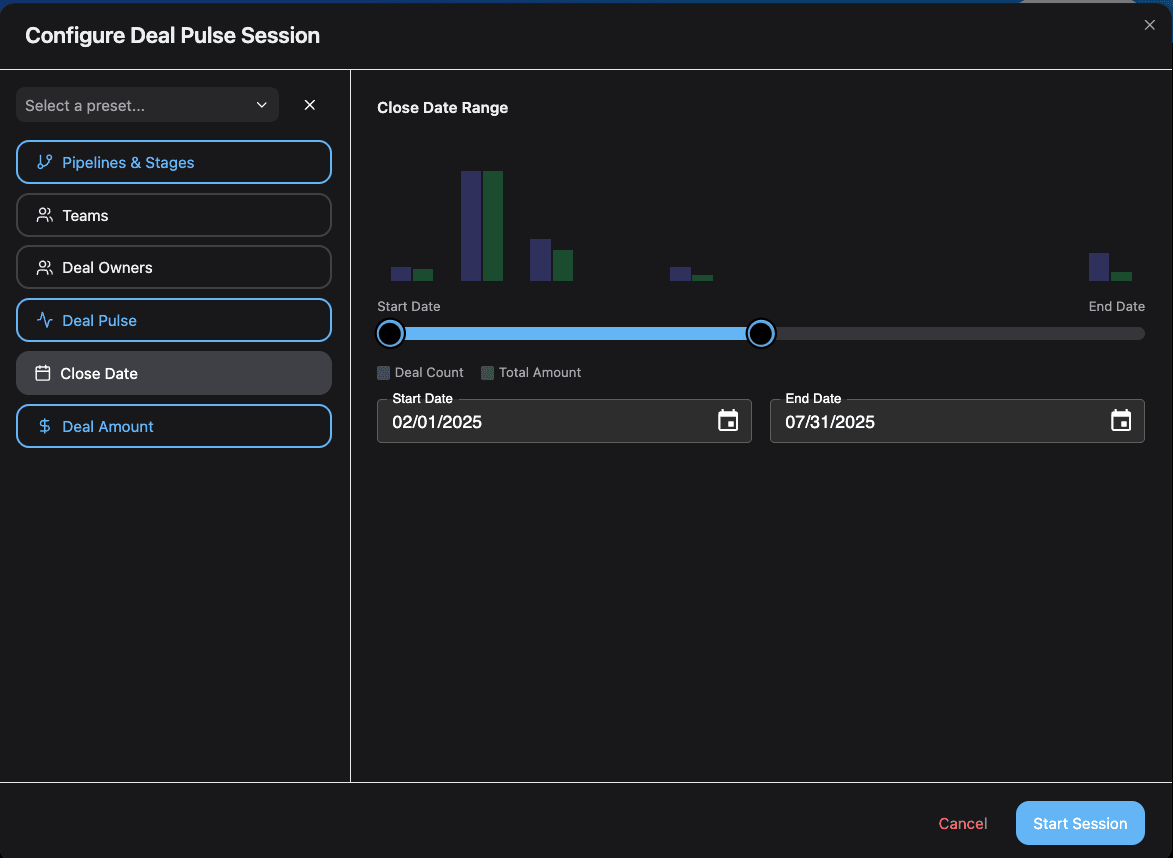The height and width of the screenshot is (858, 1173).
Task: Click the right slider handle on range
Action: [x=761, y=334]
